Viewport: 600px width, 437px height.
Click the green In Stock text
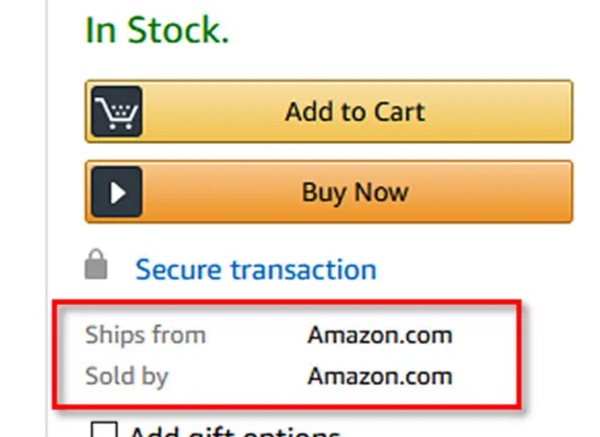pyautogui.click(x=157, y=30)
